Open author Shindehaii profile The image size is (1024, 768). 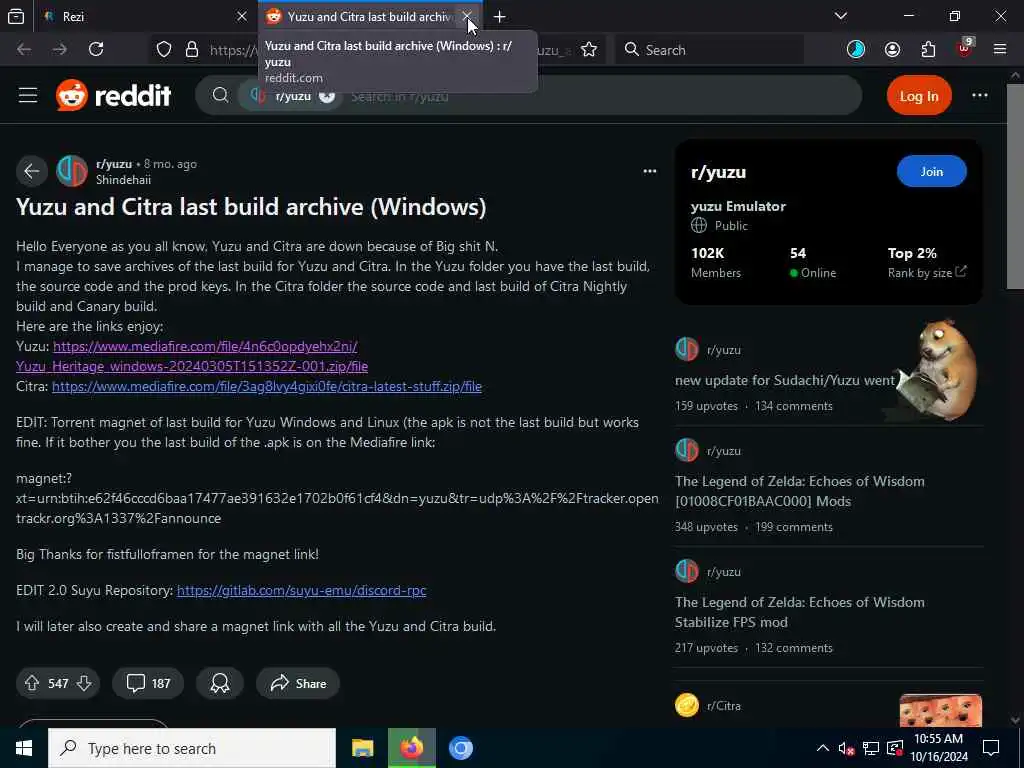pos(123,180)
